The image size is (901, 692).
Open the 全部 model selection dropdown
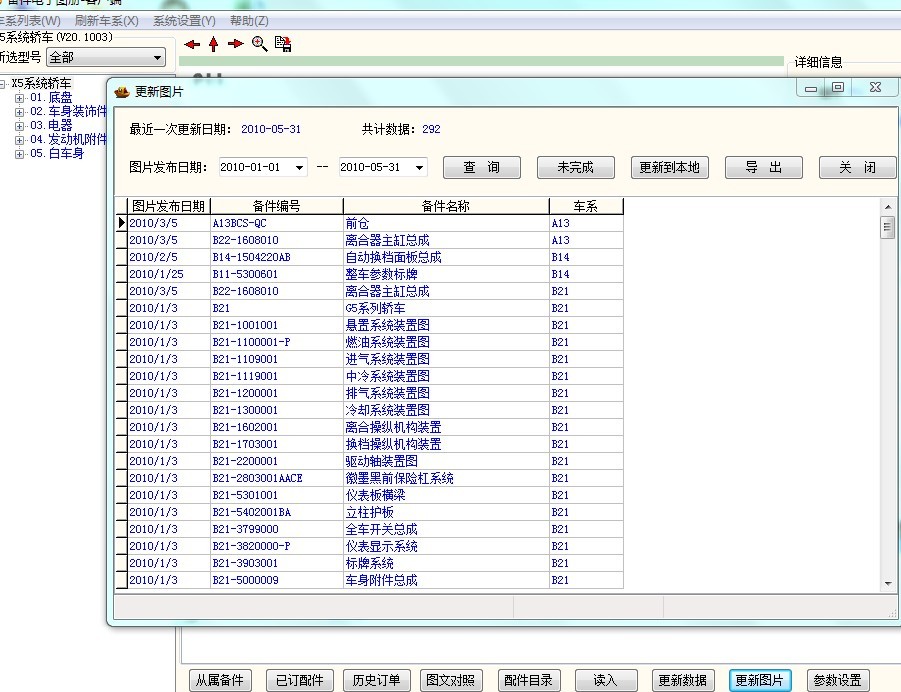pos(157,58)
